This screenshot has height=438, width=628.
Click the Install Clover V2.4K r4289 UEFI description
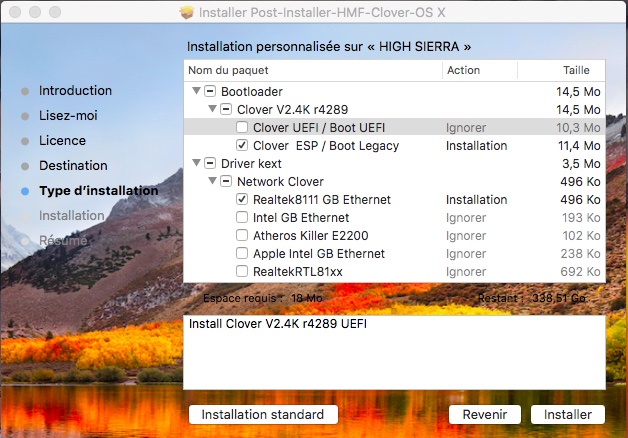pyautogui.click(x=278, y=323)
